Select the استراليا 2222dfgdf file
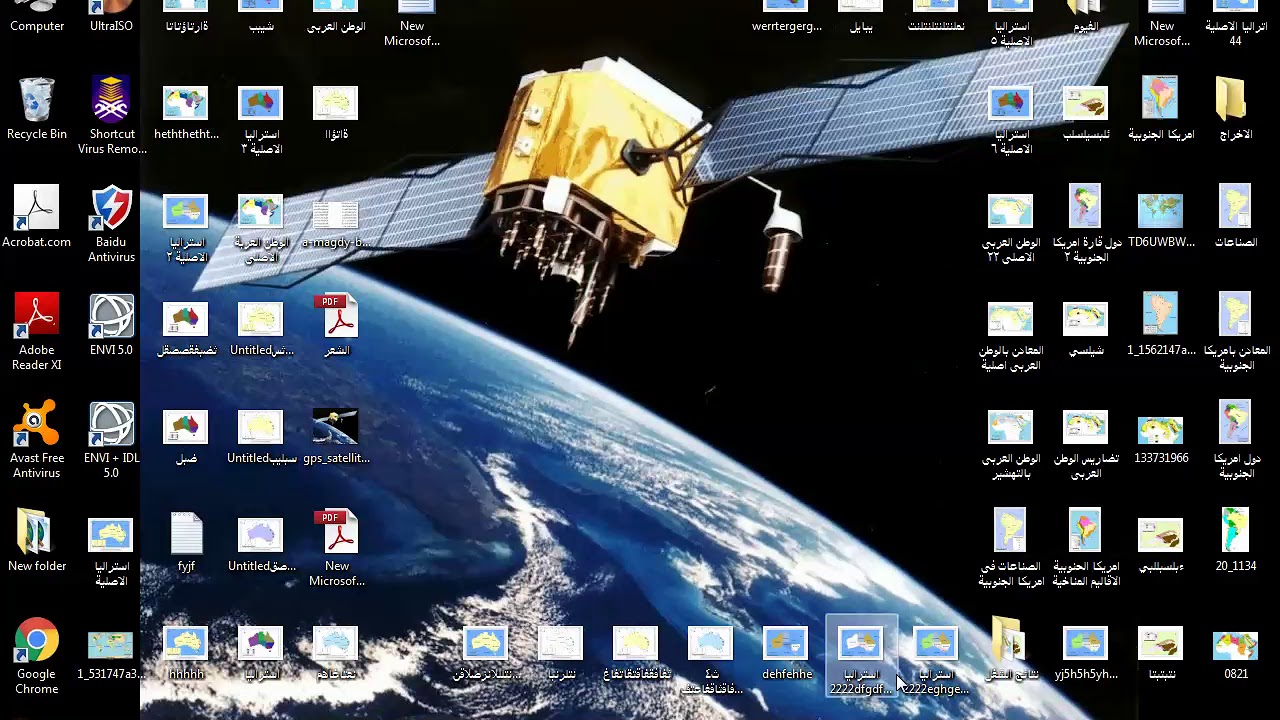 (x=861, y=656)
